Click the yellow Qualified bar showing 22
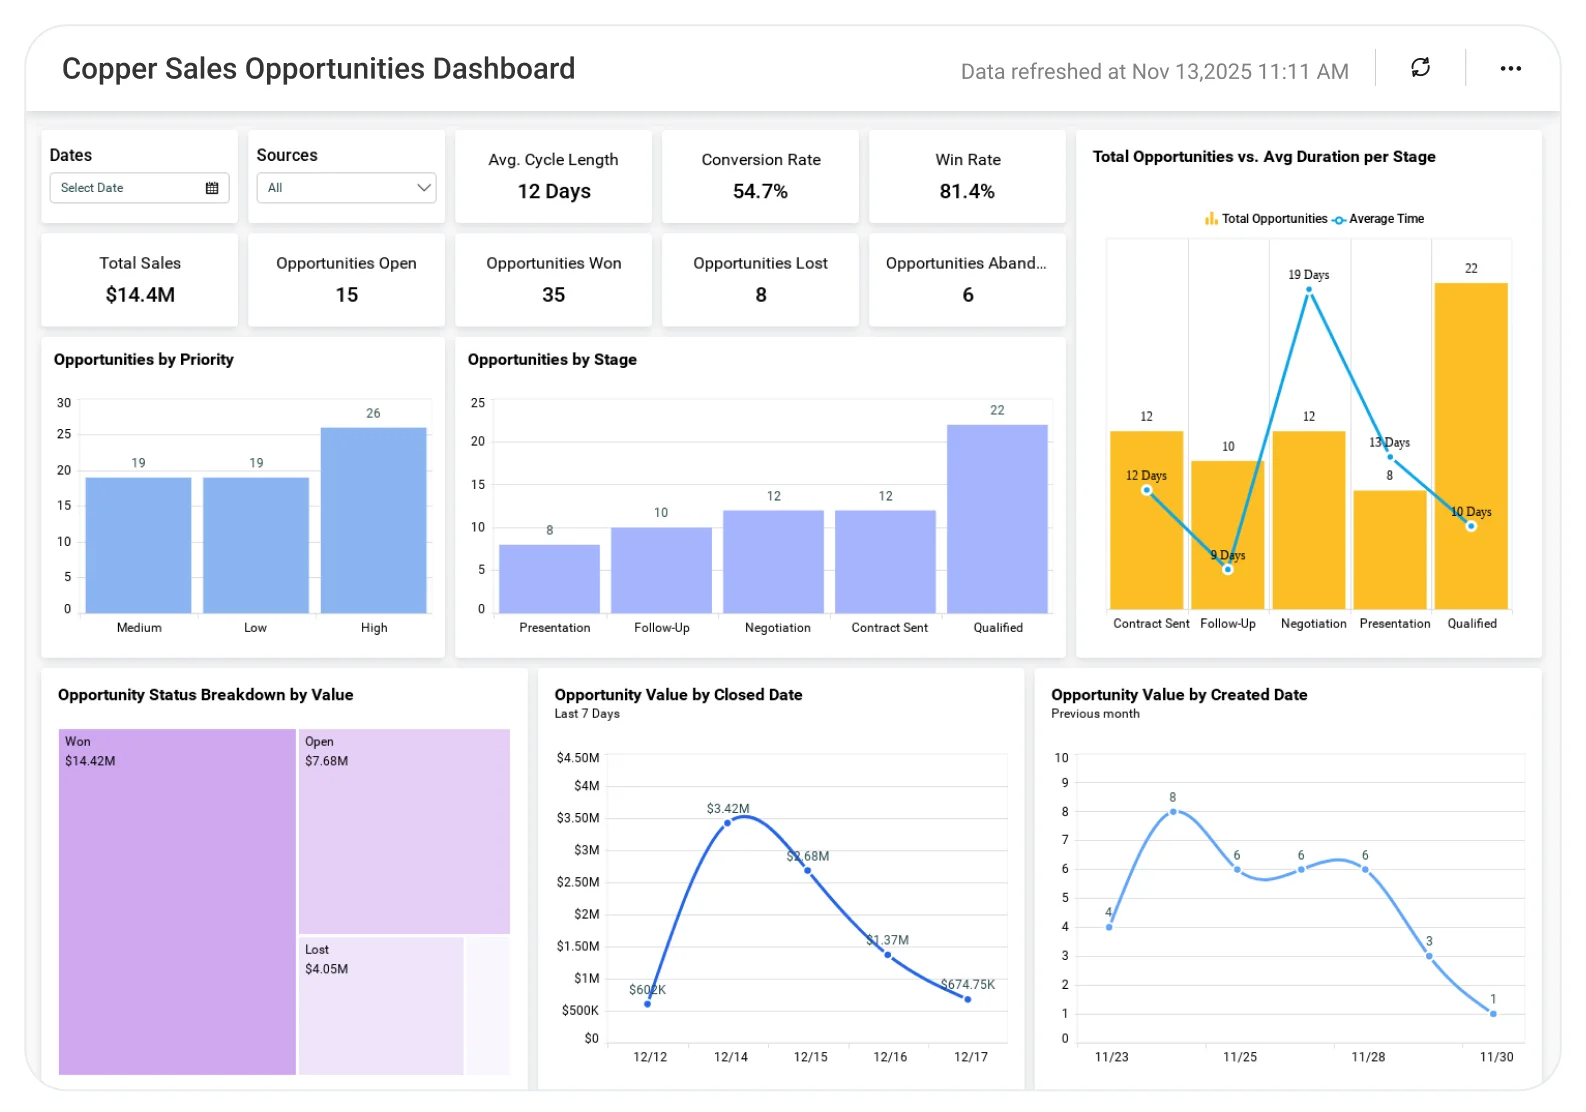 (1471, 446)
